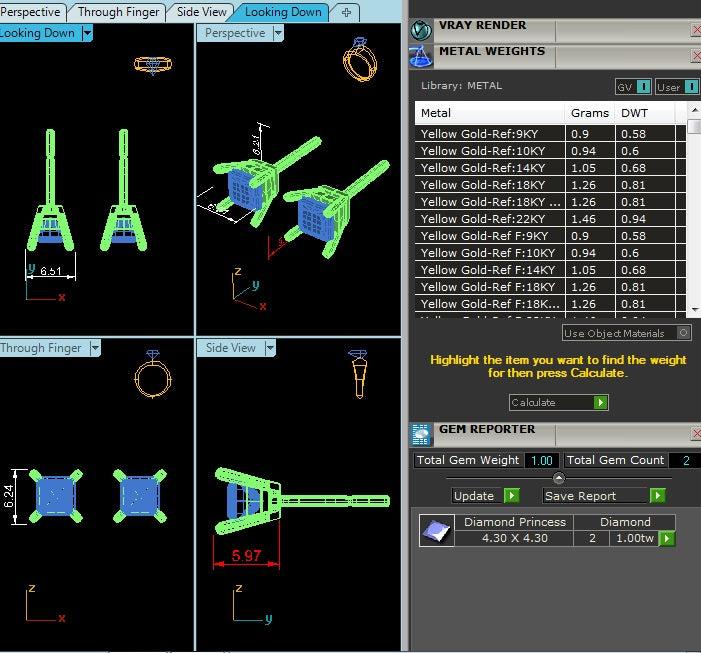Select the Looking Down tab
This screenshot has height=653, width=701.
(283, 12)
